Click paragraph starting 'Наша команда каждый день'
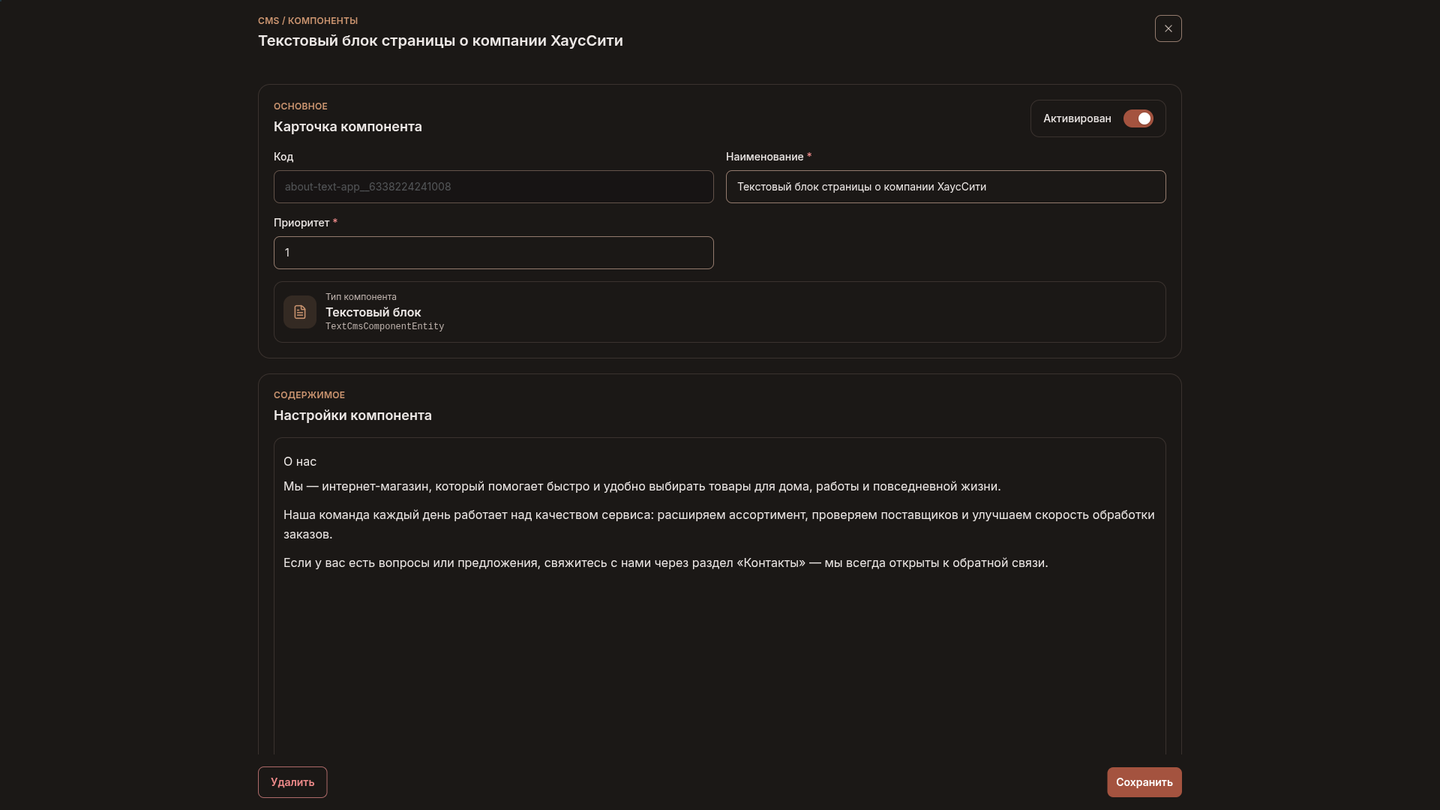Viewport: 1440px width, 810px height. (719, 525)
